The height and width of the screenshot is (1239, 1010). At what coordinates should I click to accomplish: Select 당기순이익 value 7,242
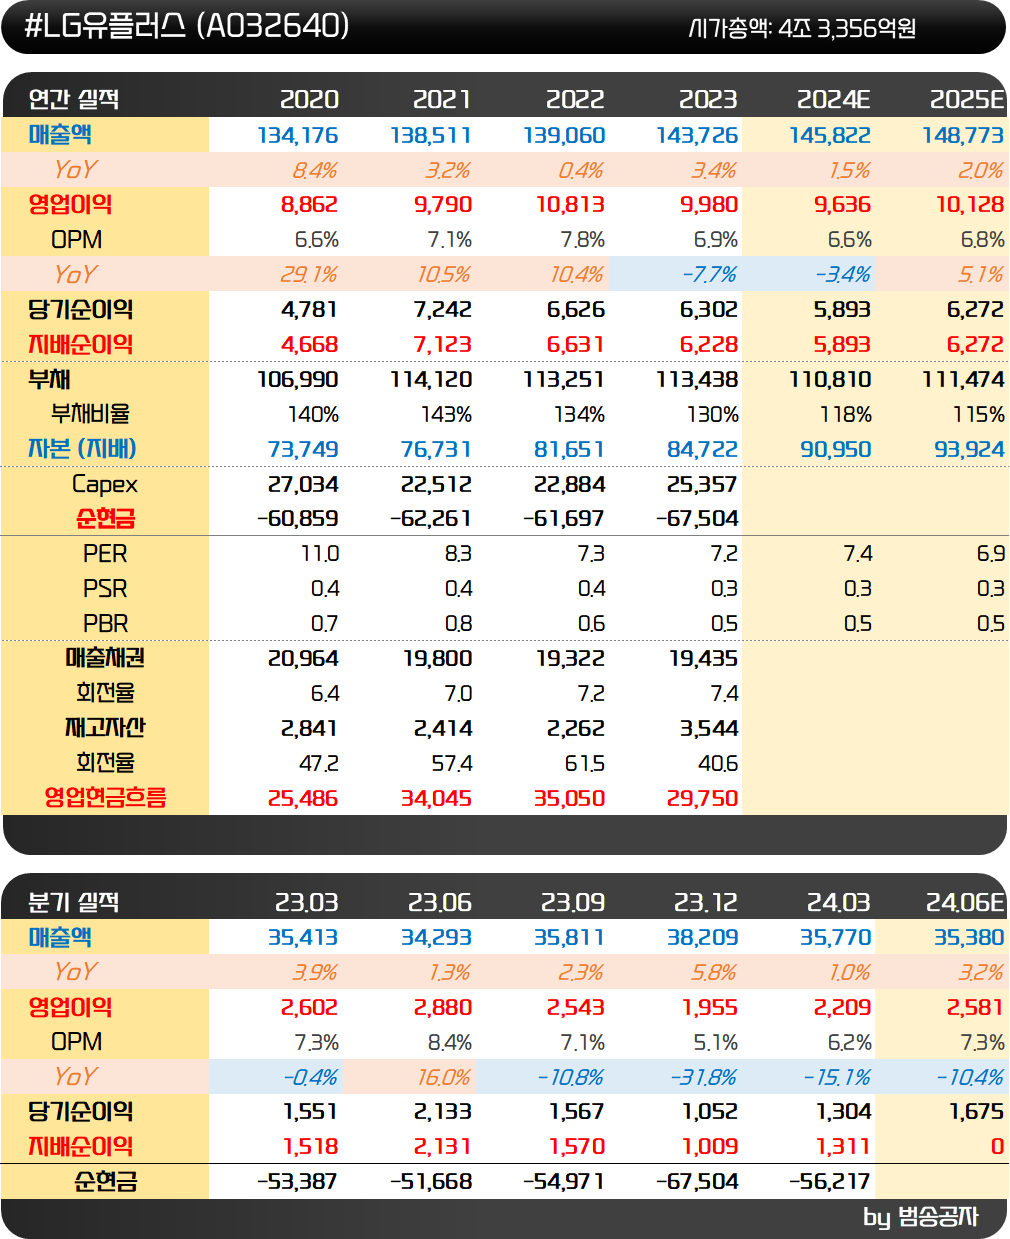[443, 309]
